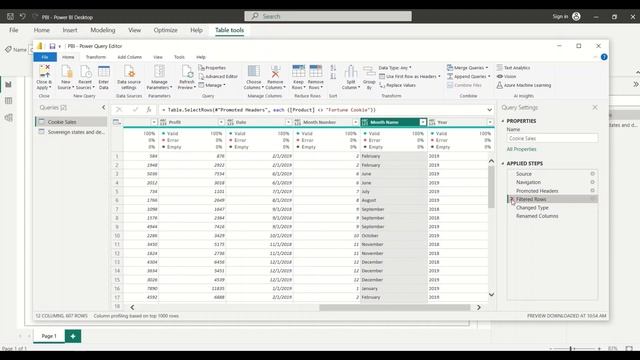Click Manage Parameters icon

coord(159,71)
